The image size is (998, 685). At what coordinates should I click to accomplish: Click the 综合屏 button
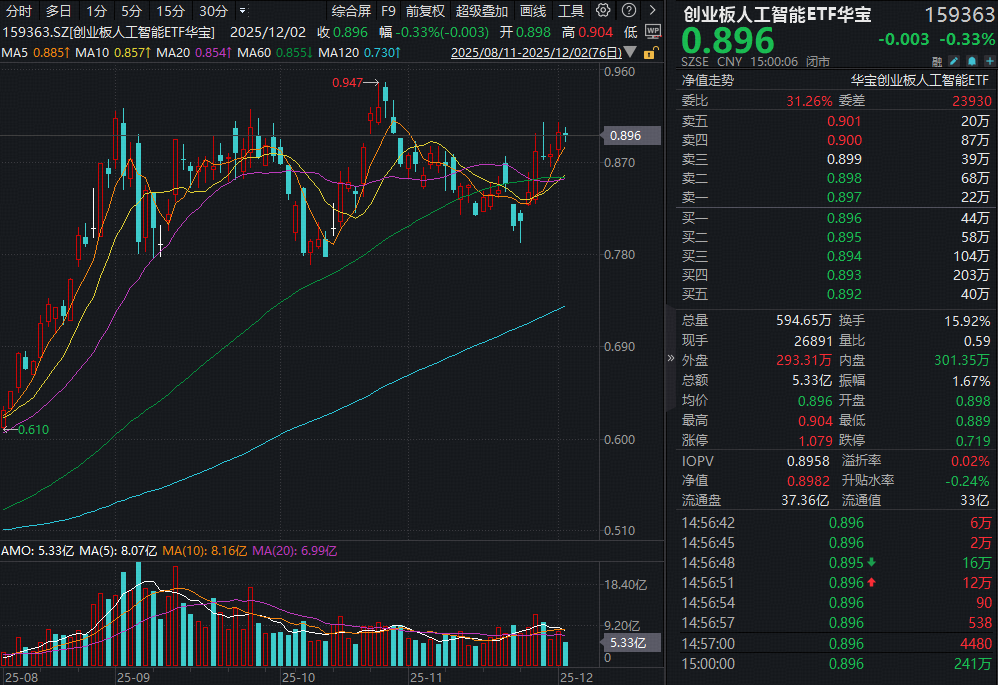tap(351, 11)
